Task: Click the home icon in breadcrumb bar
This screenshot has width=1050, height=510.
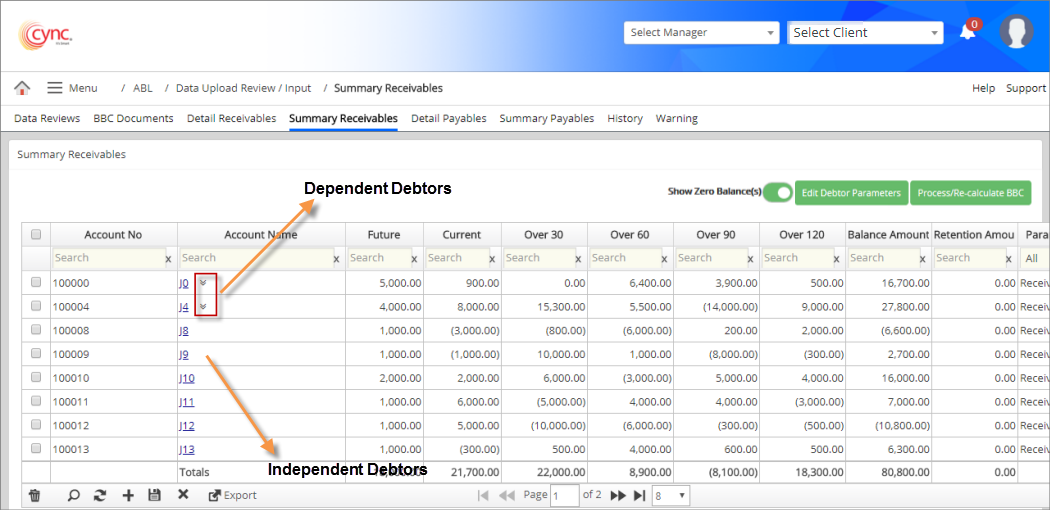Action: click(x=22, y=88)
